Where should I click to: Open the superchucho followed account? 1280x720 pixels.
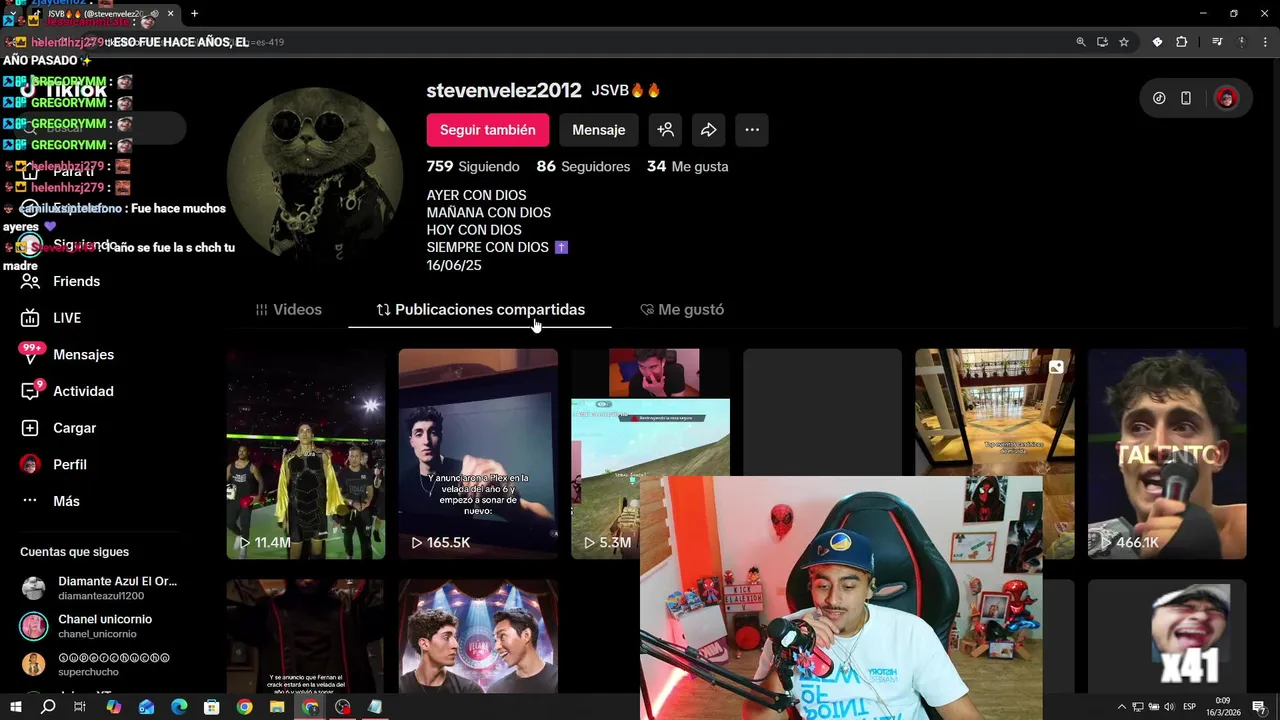pos(96,664)
